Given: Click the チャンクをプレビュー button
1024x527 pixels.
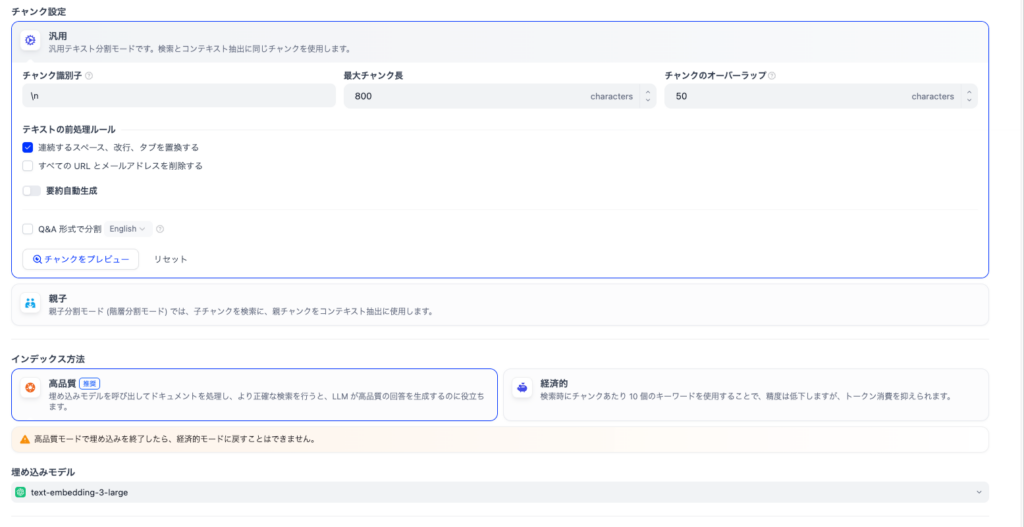Looking at the screenshot, I should [80, 259].
